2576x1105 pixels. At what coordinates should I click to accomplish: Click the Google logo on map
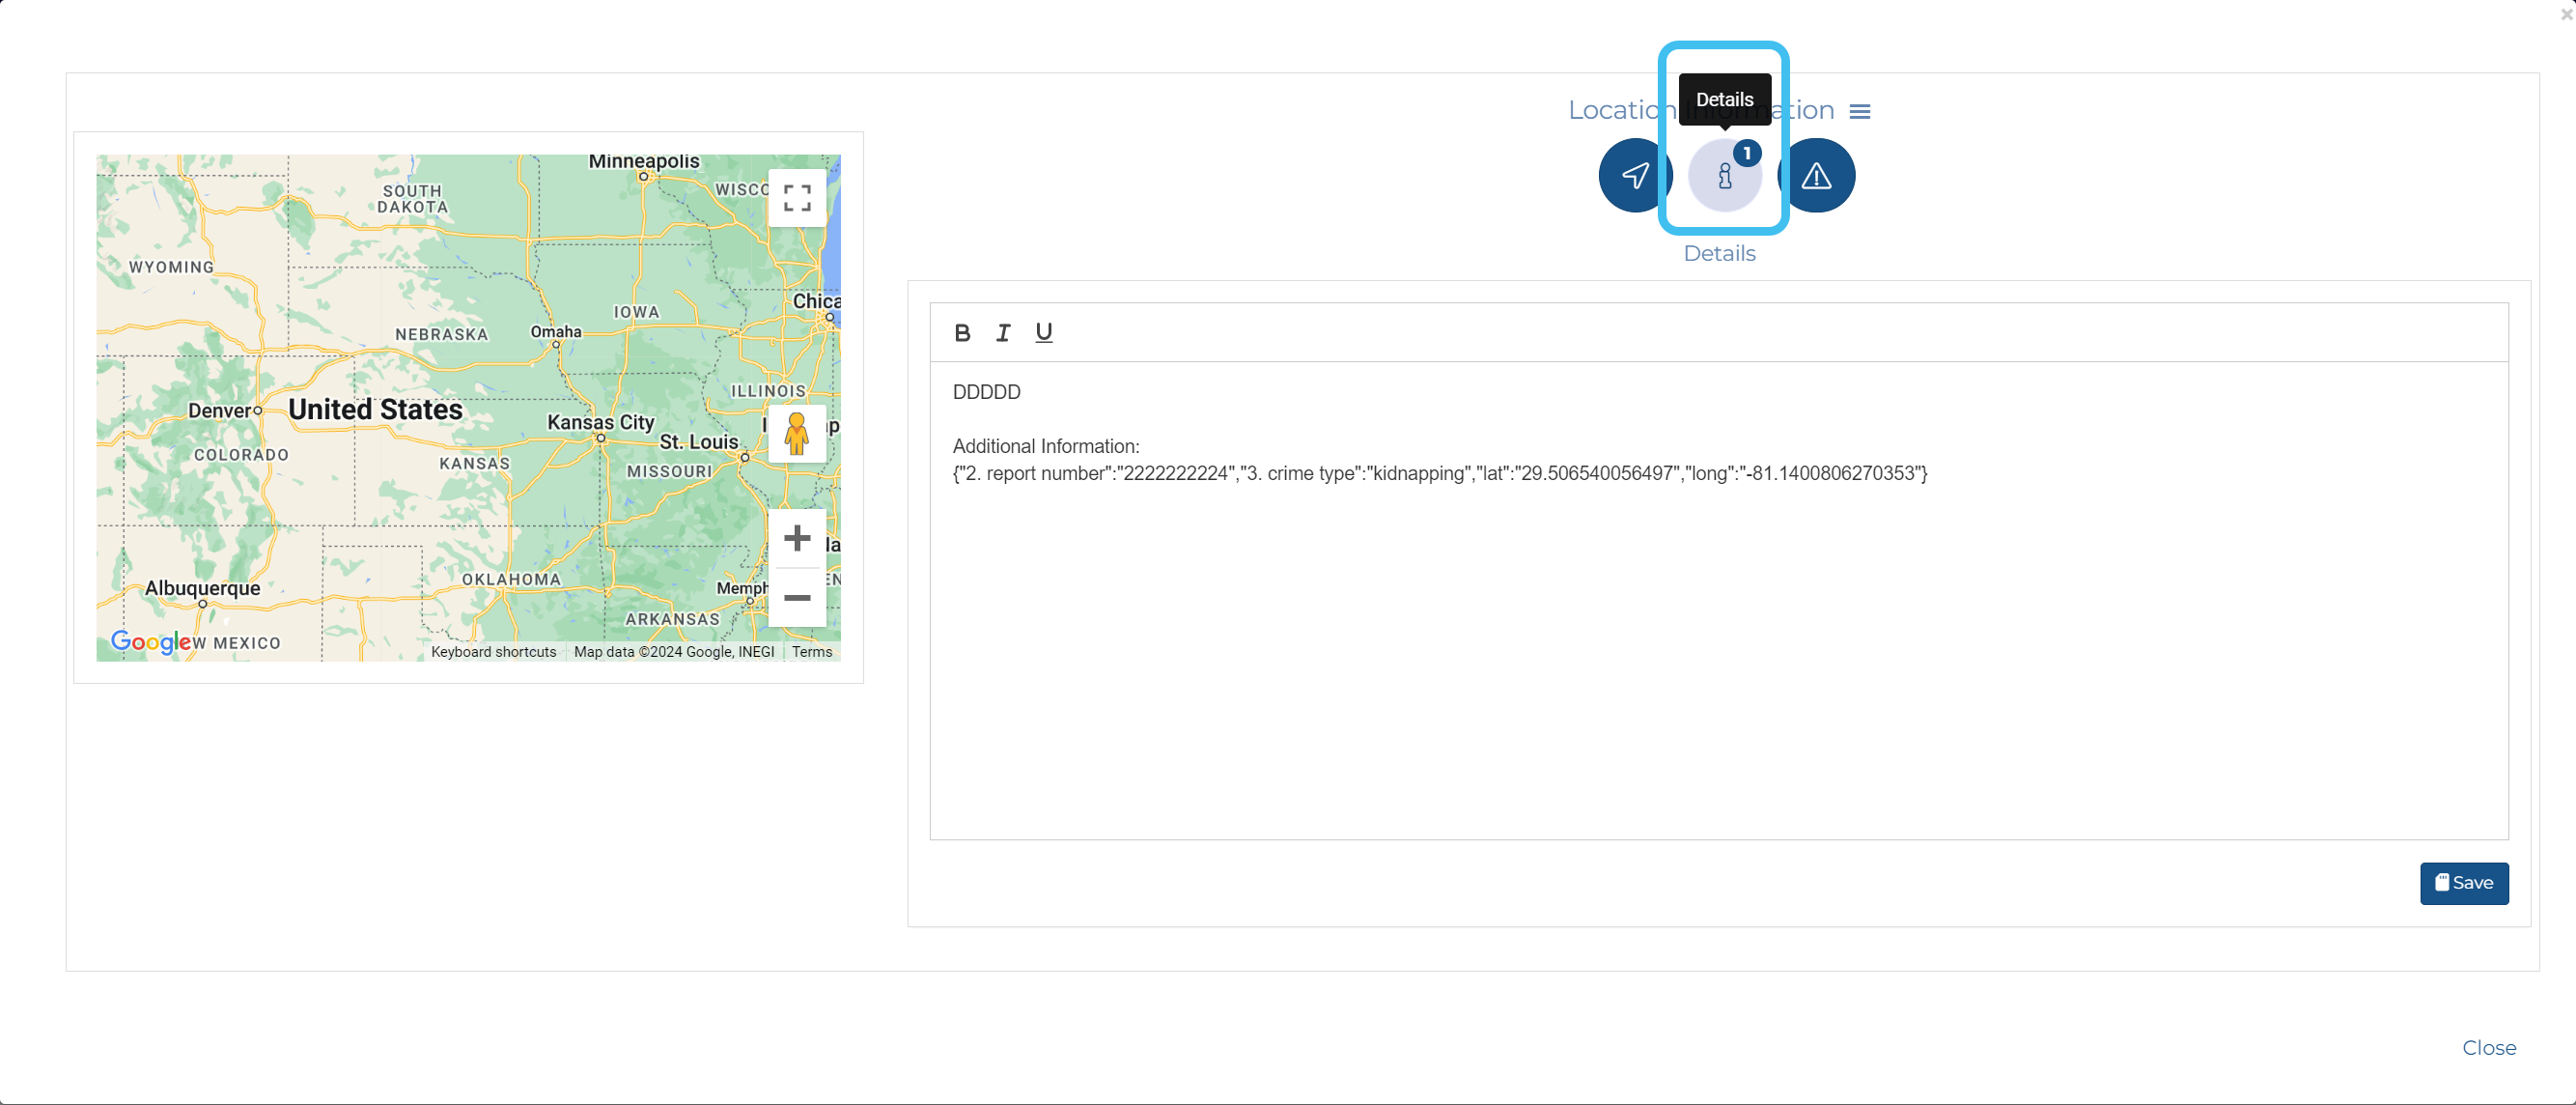click(151, 641)
